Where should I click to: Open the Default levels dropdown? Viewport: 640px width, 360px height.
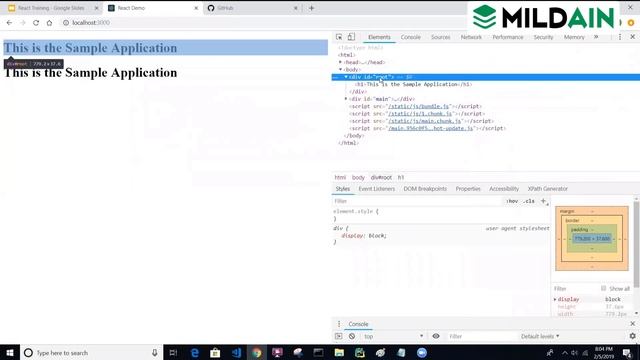540,336
